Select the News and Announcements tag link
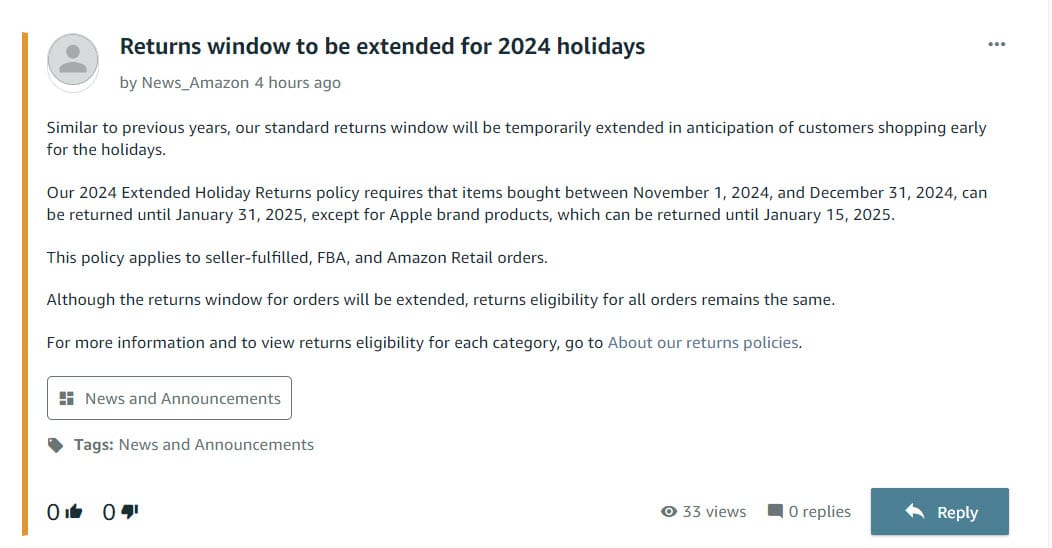Screen dimensions: 1052x548 pyautogui.click(x=216, y=444)
